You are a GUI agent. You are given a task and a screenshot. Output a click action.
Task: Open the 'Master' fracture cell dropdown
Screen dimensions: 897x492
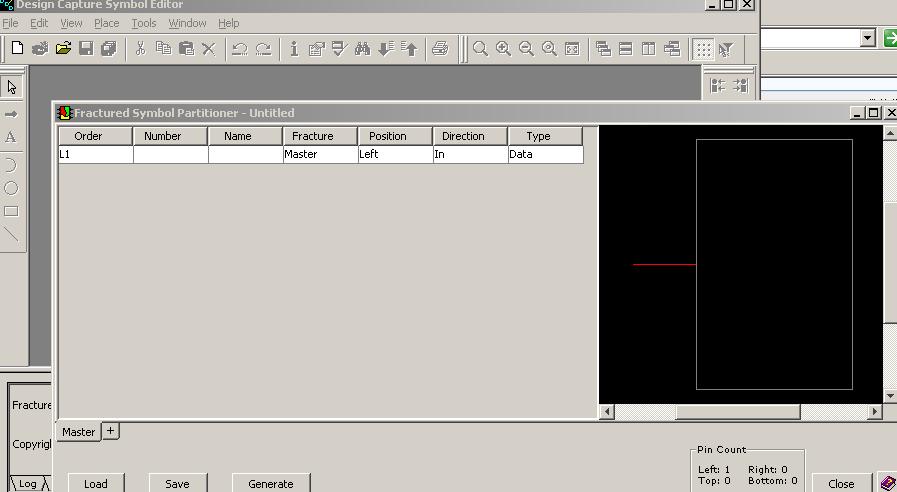pyautogui.click(x=320, y=154)
